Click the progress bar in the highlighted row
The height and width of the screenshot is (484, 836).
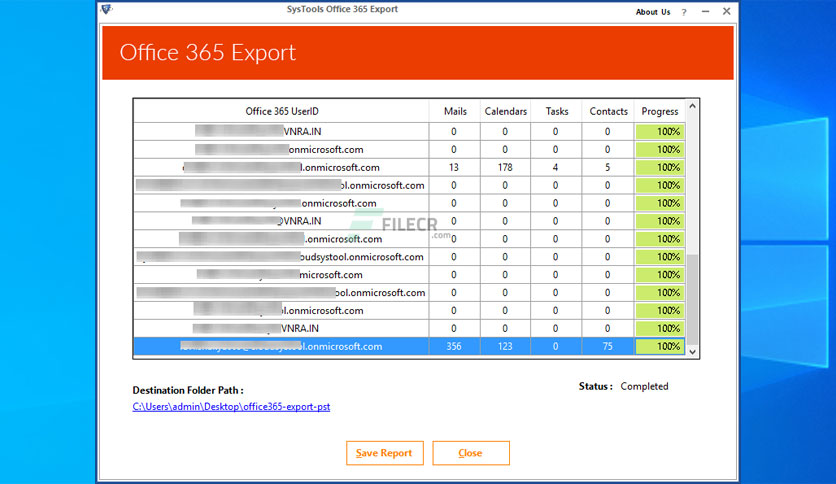[660, 346]
